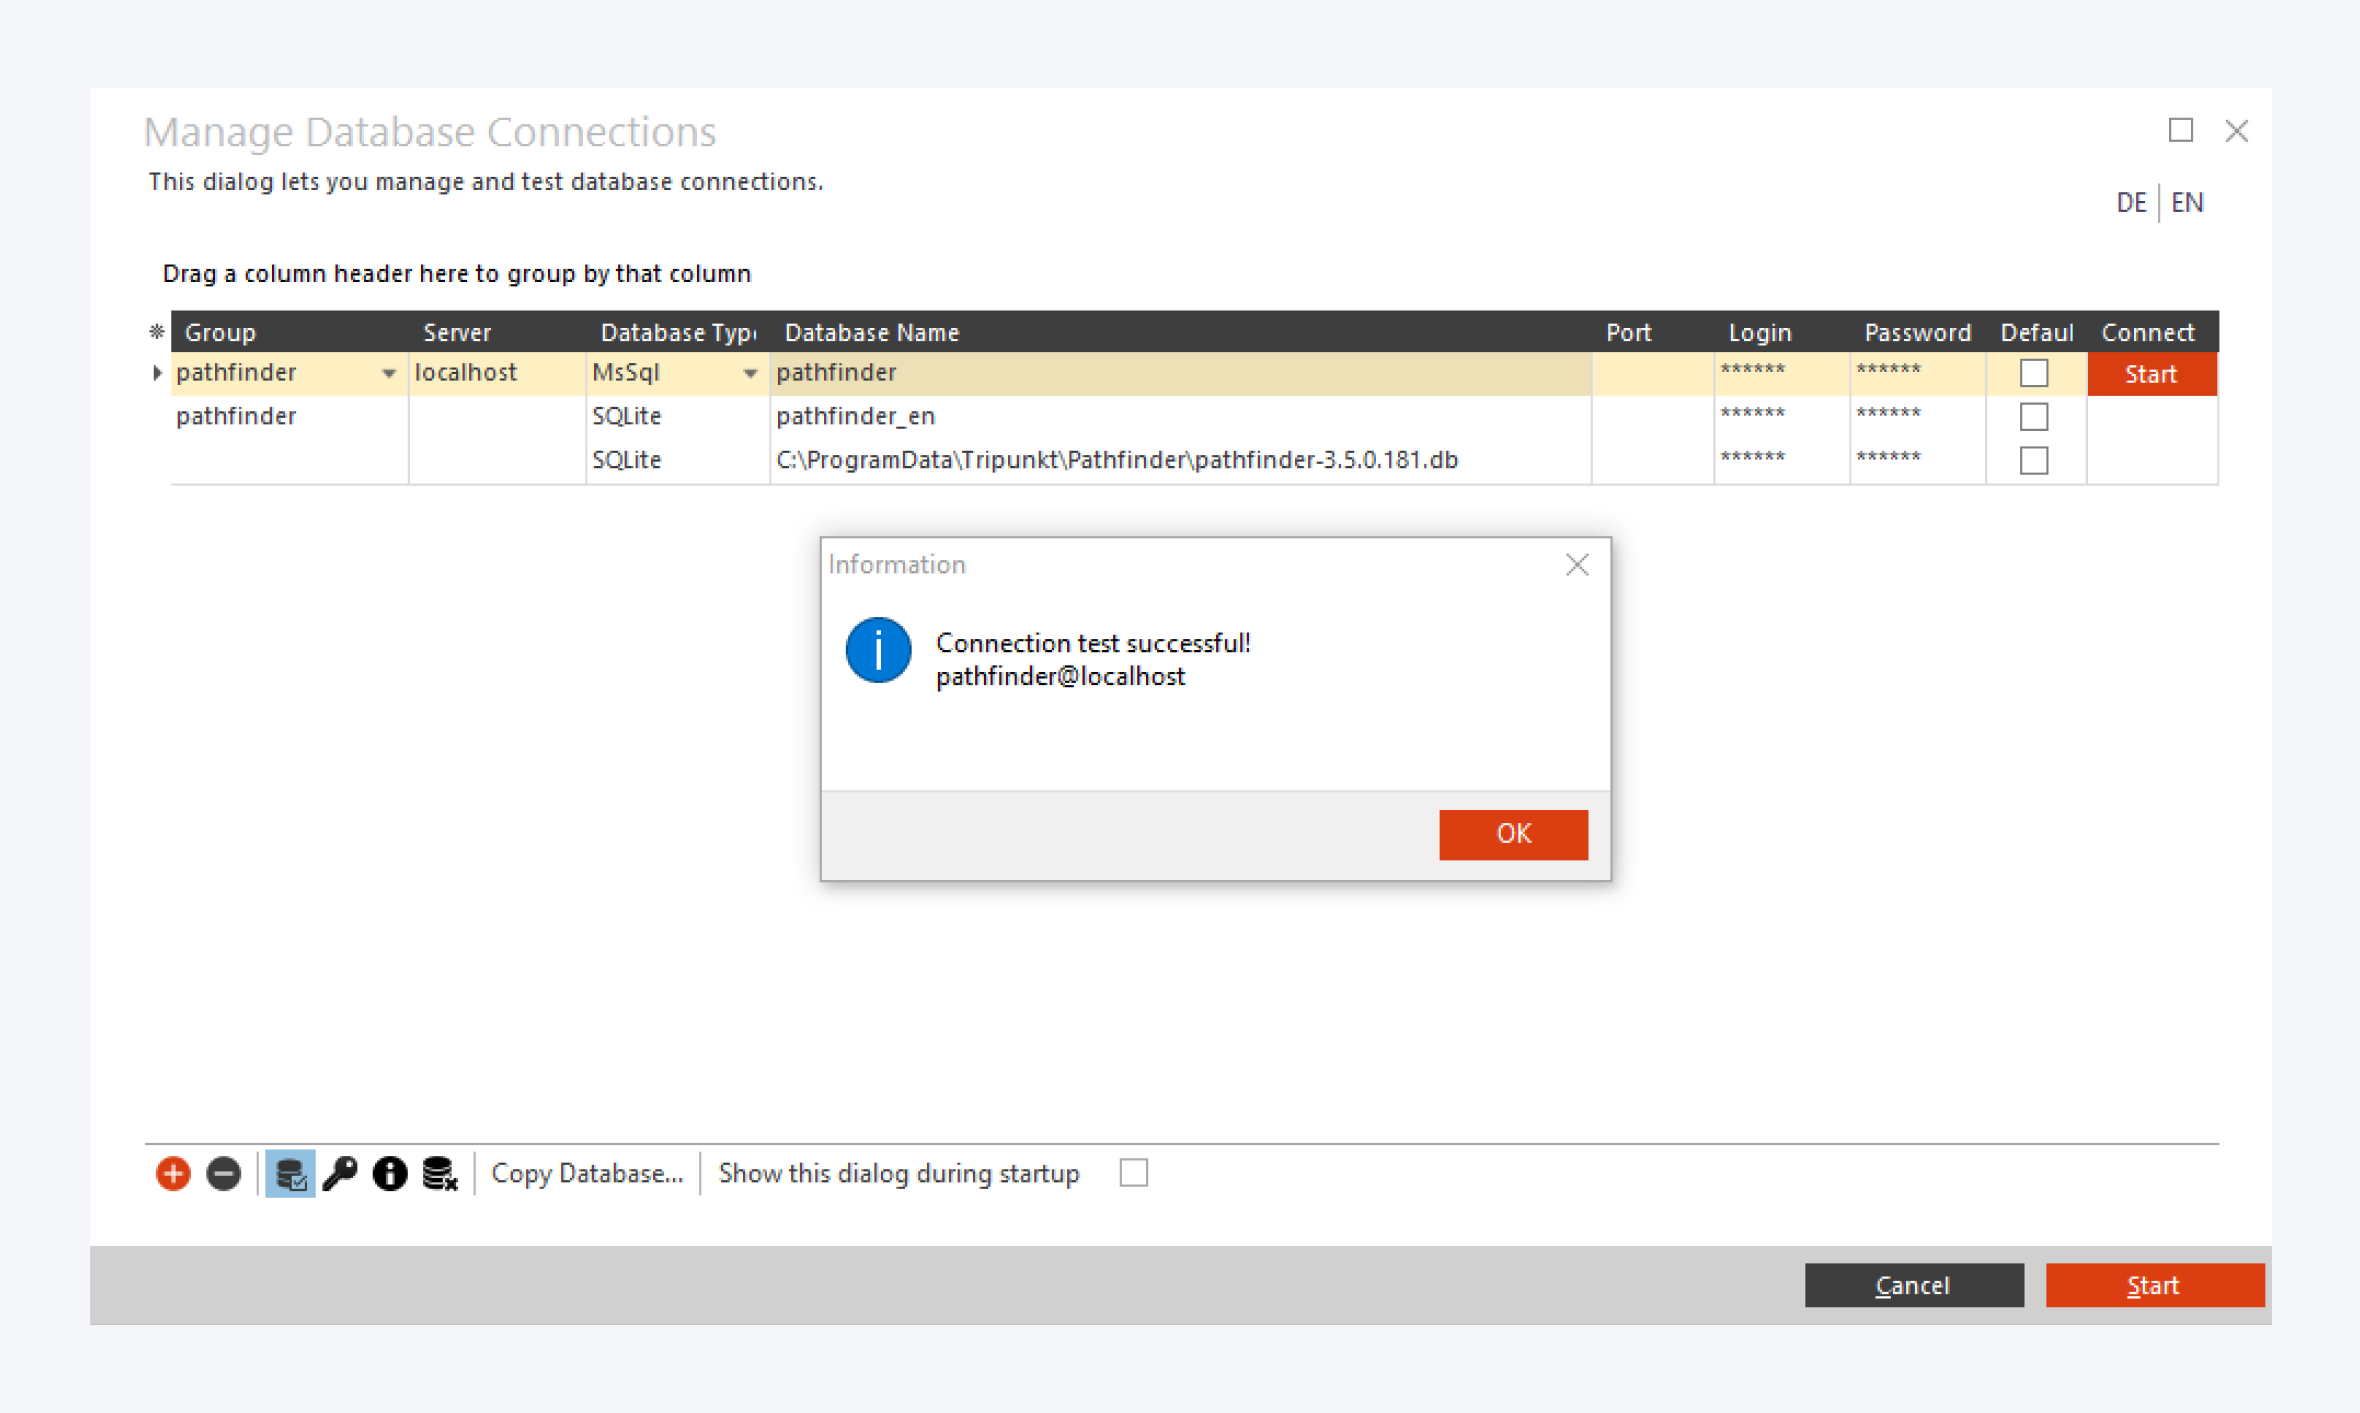This screenshot has width=2360, height=1413.
Task: Delete database with the database-x icon
Action: coord(438,1173)
